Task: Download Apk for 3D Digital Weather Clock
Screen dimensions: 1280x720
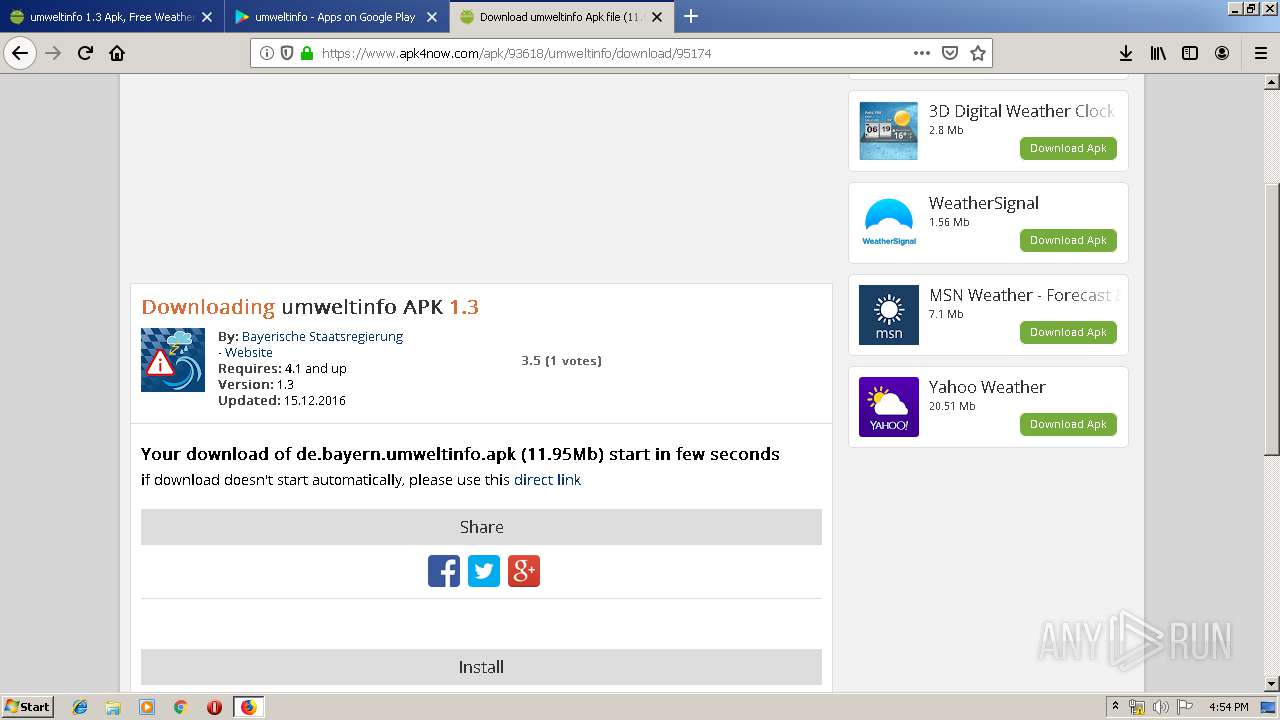Action: tap(1068, 148)
